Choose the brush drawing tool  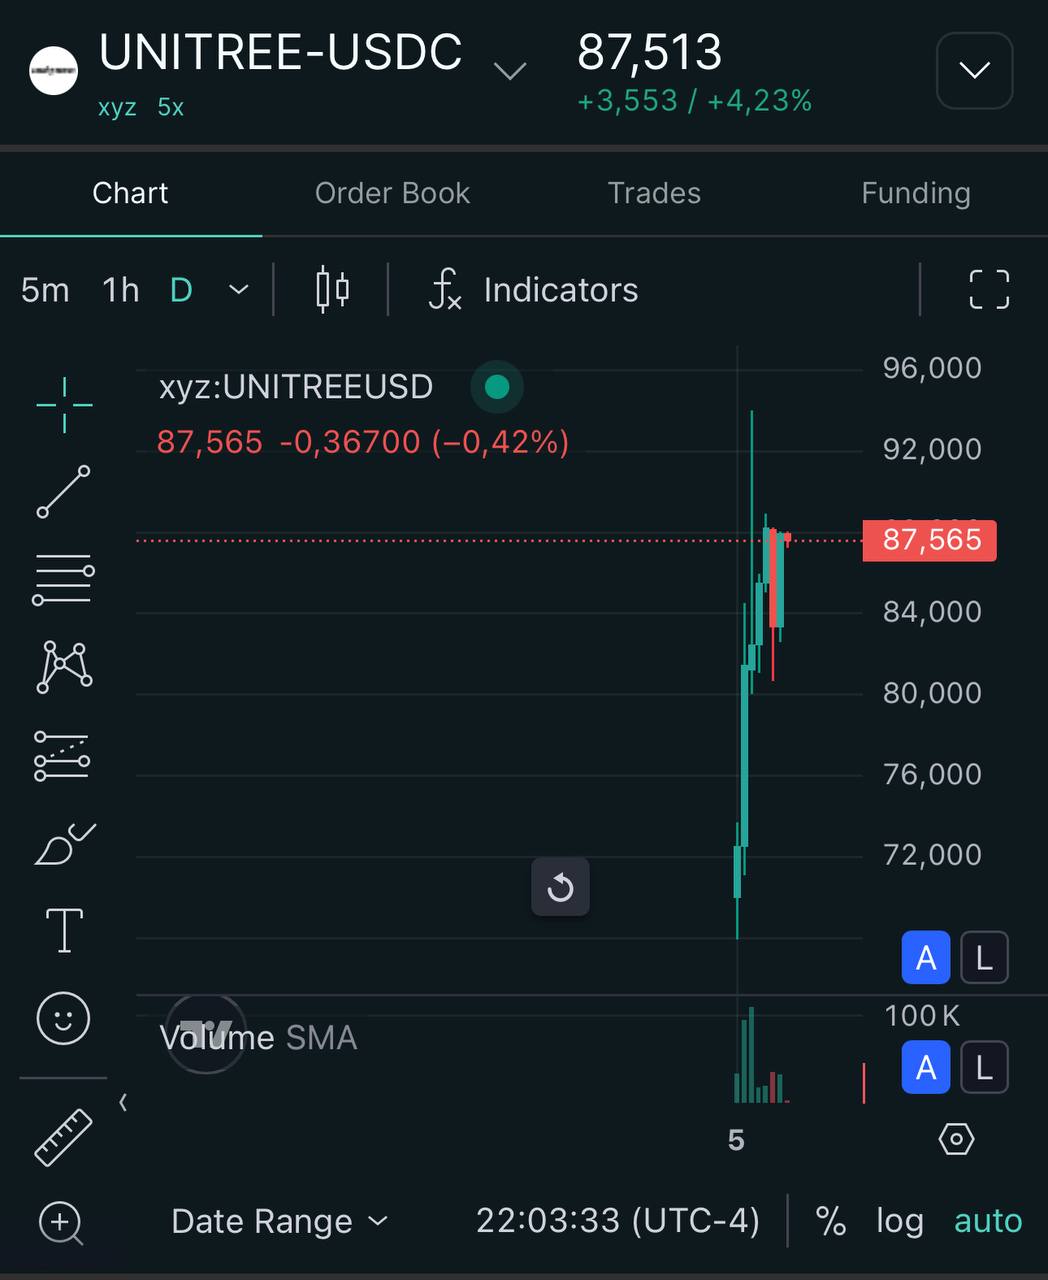64,843
